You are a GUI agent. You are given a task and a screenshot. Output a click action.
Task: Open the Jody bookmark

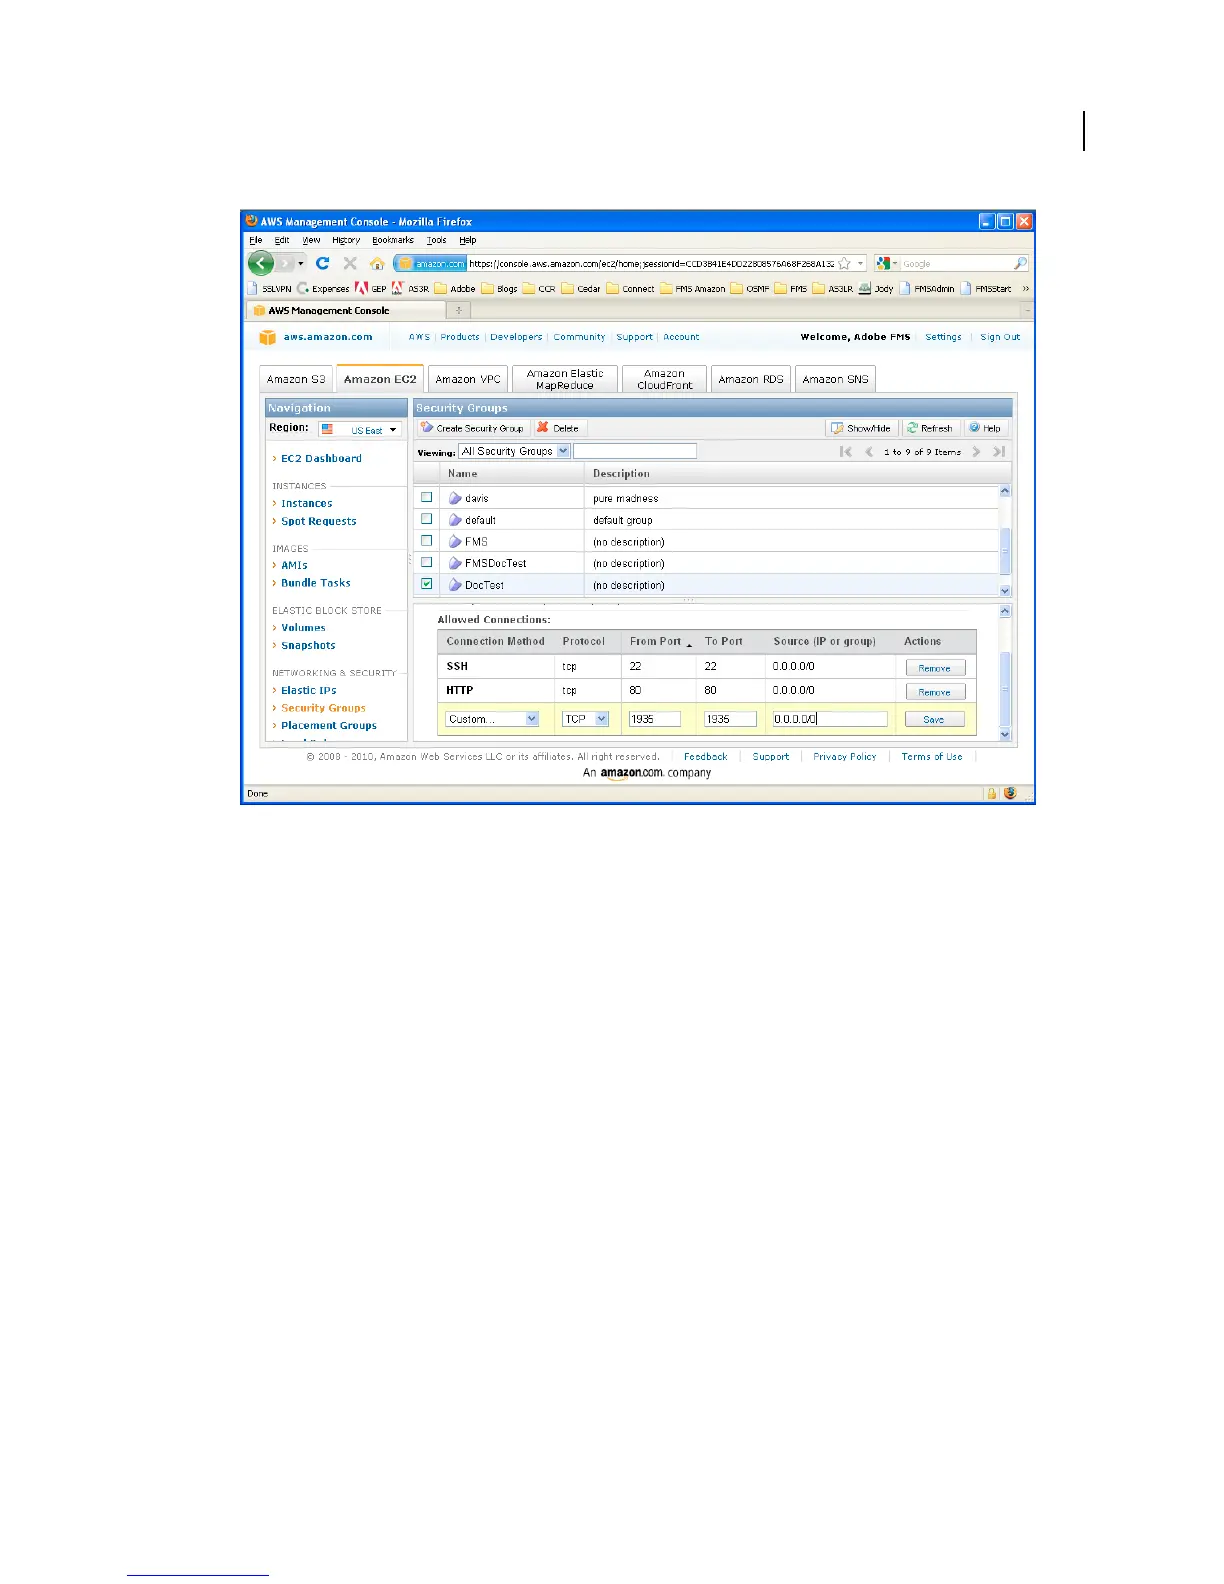click(x=875, y=288)
